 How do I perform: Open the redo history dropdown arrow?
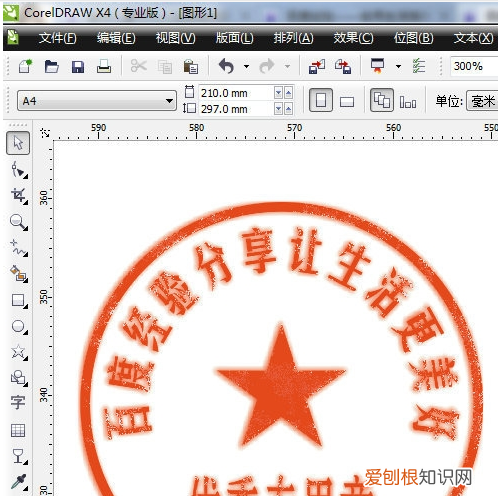[x=287, y=66]
